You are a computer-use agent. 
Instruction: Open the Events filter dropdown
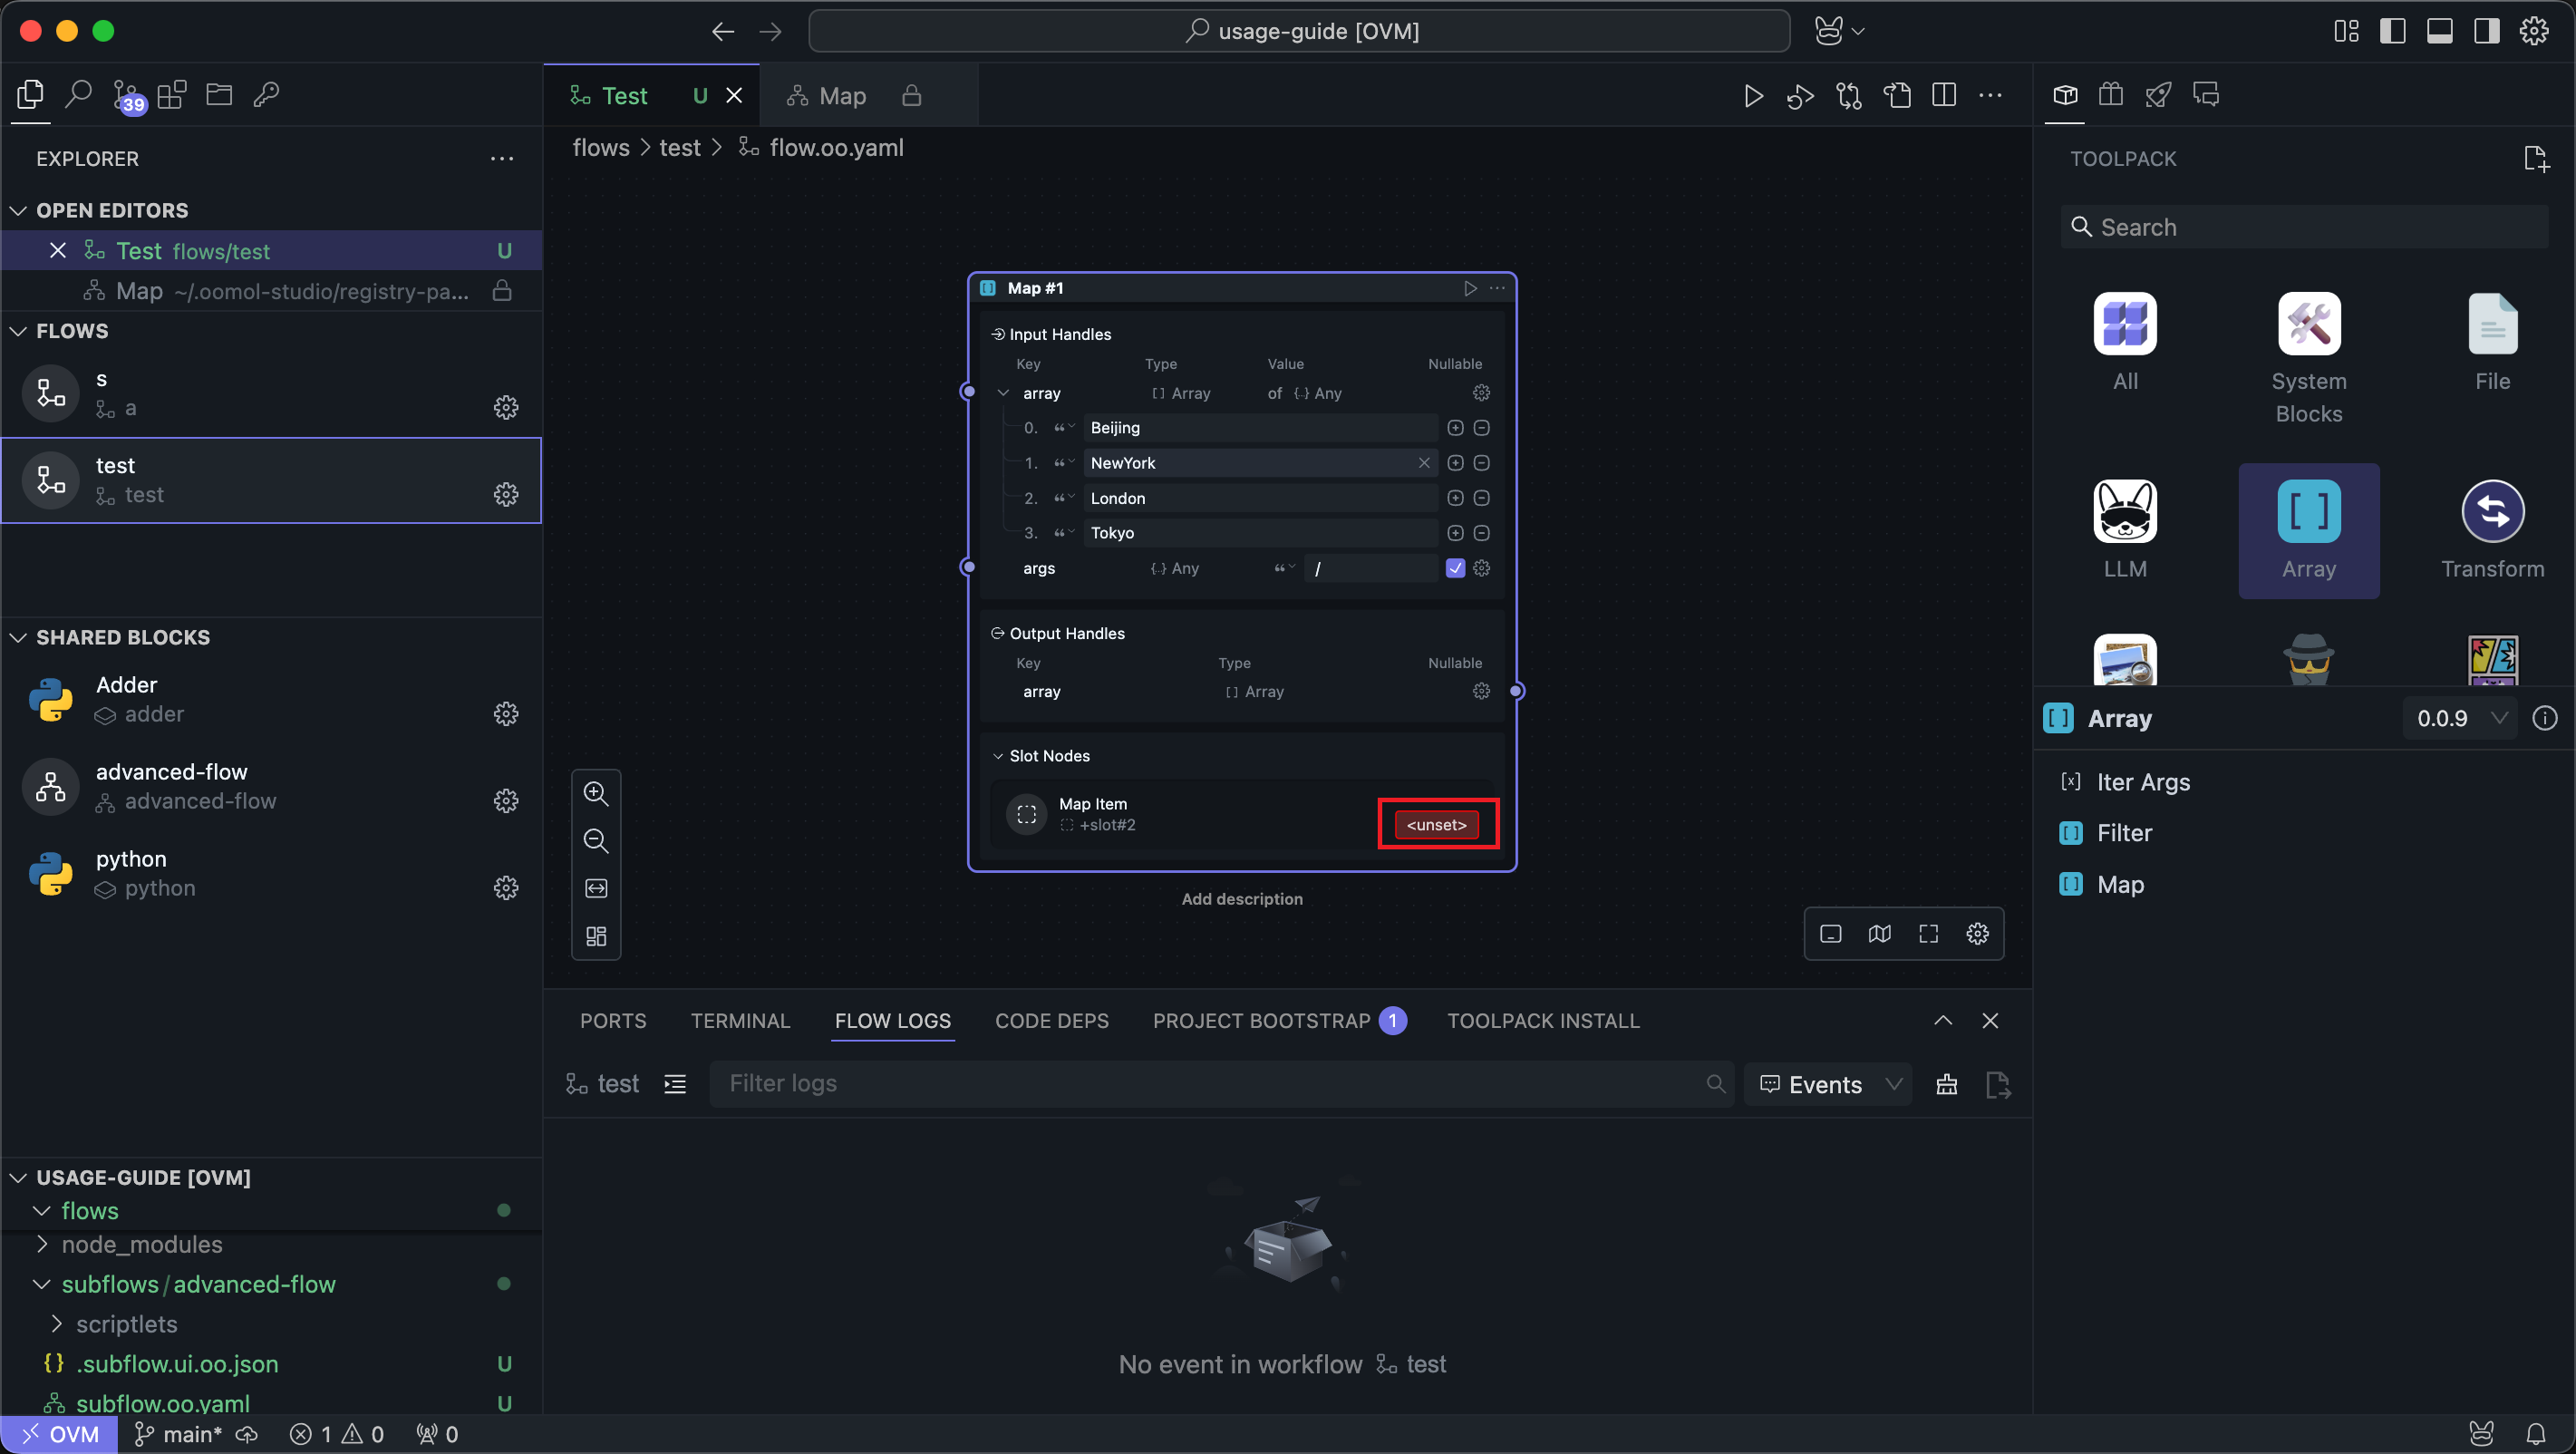point(1829,1084)
